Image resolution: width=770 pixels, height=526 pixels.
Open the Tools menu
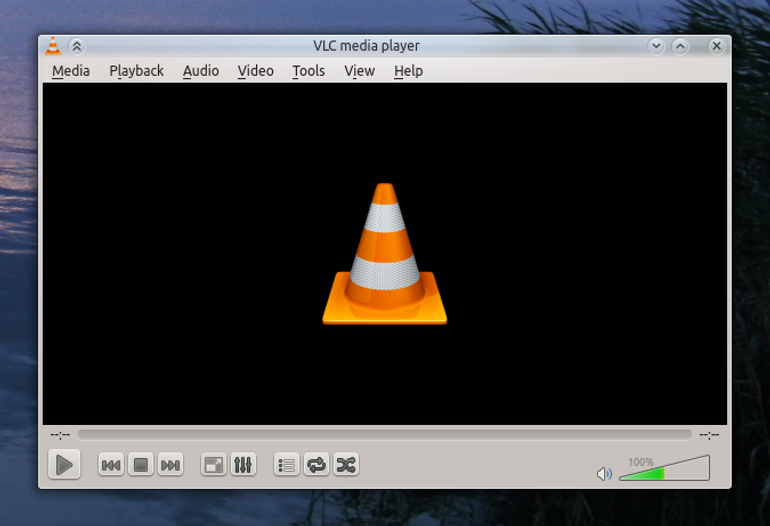point(308,71)
